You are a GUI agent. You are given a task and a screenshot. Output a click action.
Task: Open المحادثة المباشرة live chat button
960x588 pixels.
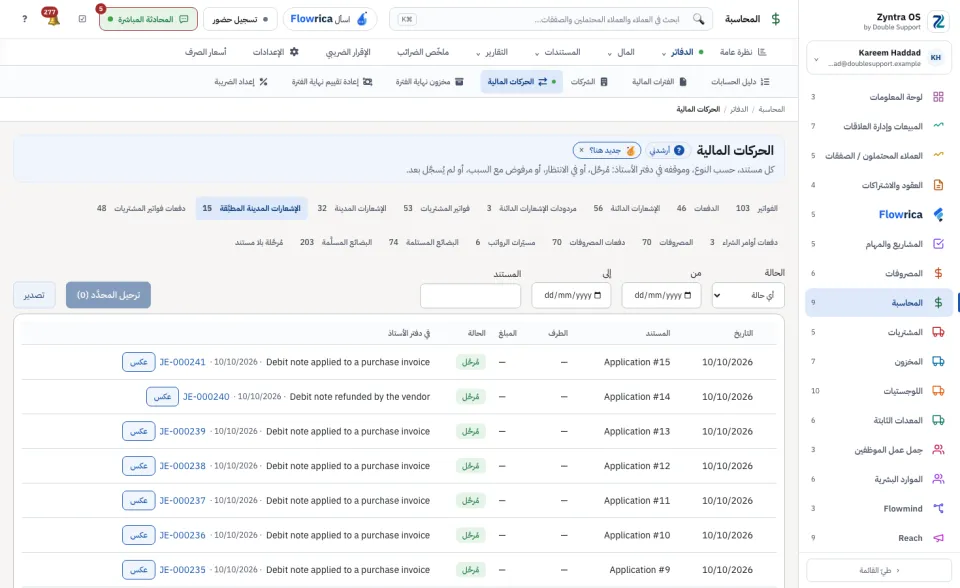pyautogui.click(x=148, y=19)
